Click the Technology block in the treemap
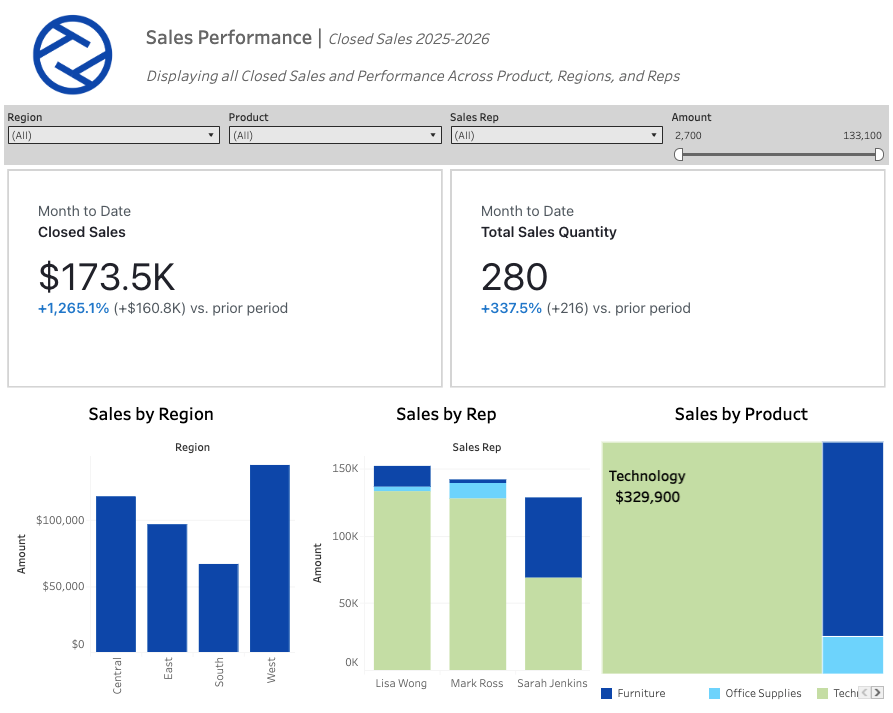893x713 pixels. click(710, 555)
